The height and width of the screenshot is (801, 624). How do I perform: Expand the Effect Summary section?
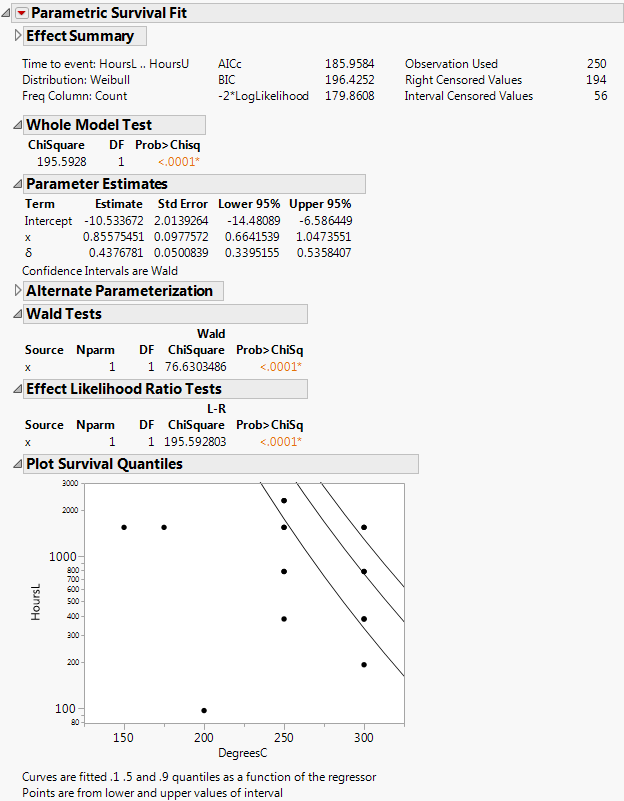17,36
